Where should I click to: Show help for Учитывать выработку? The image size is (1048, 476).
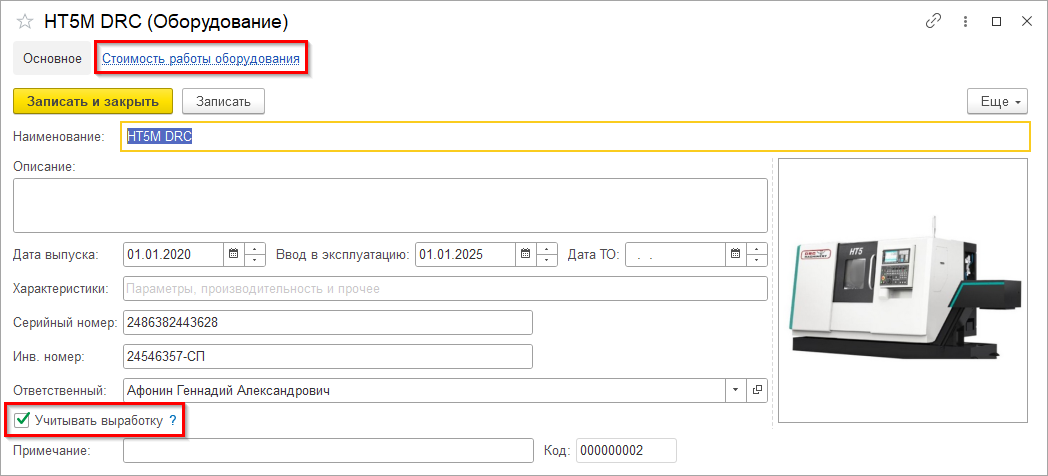[x=172, y=421]
